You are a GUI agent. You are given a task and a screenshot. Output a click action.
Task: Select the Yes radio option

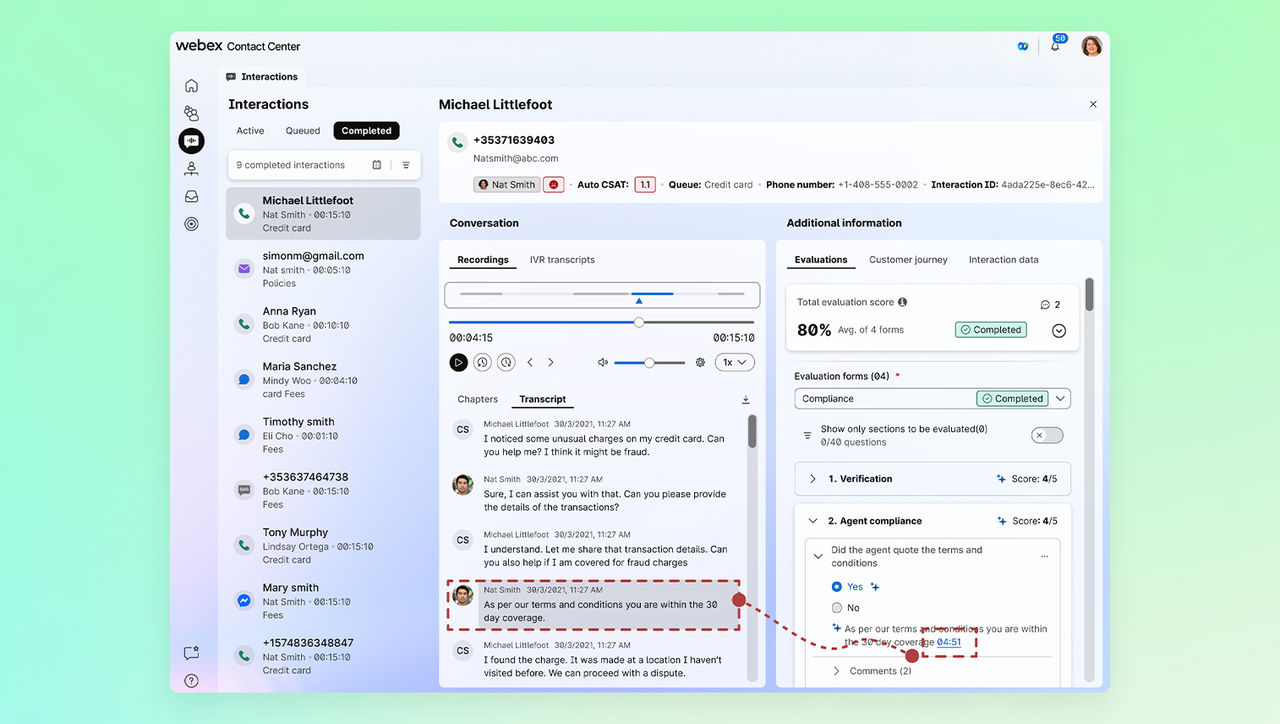tap(837, 587)
